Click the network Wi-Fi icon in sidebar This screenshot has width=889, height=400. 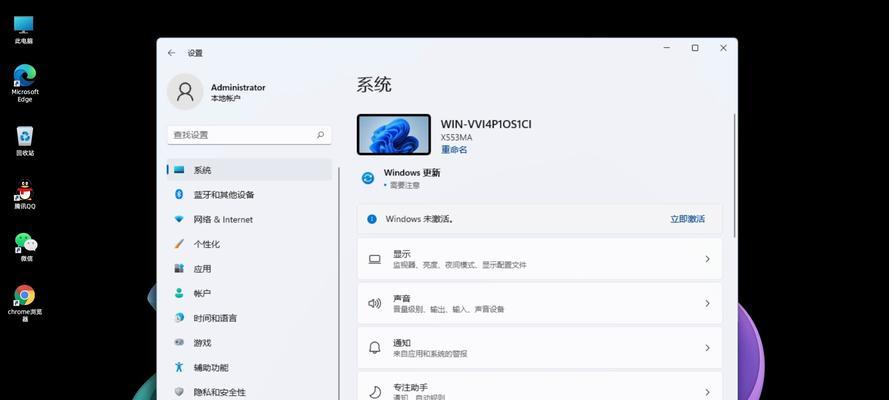point(179,219)
